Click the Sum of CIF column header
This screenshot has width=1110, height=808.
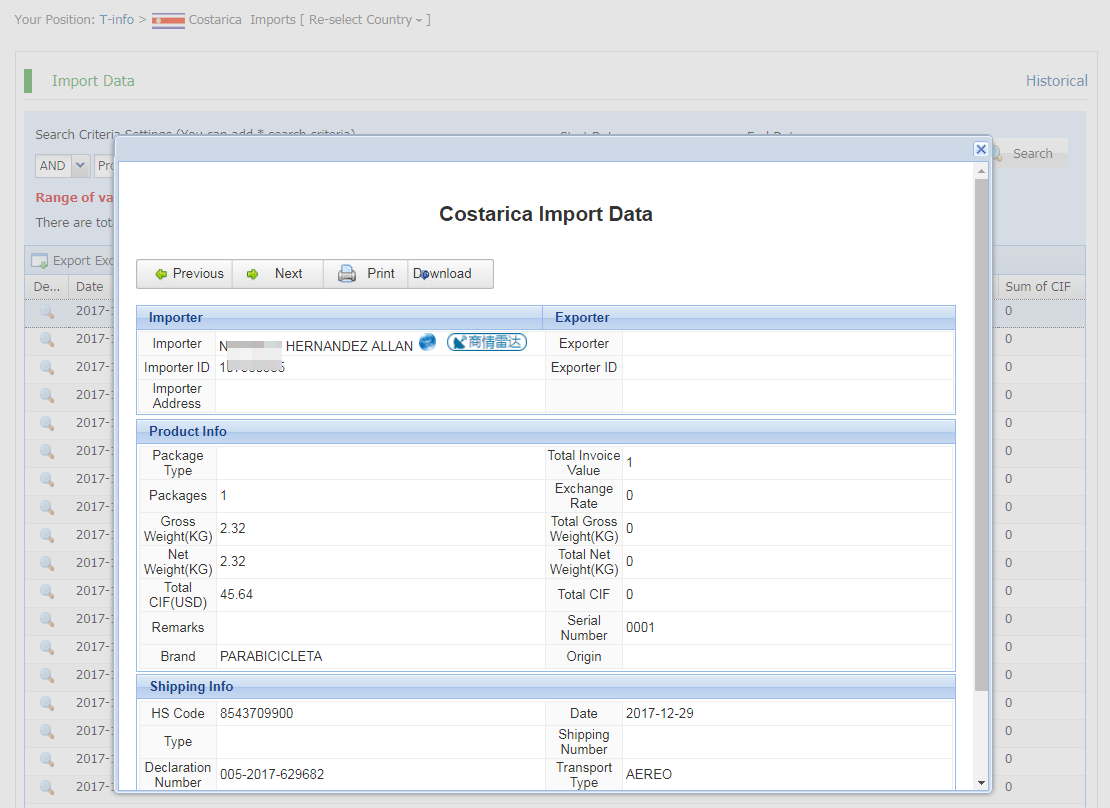tap(1037, 287)
